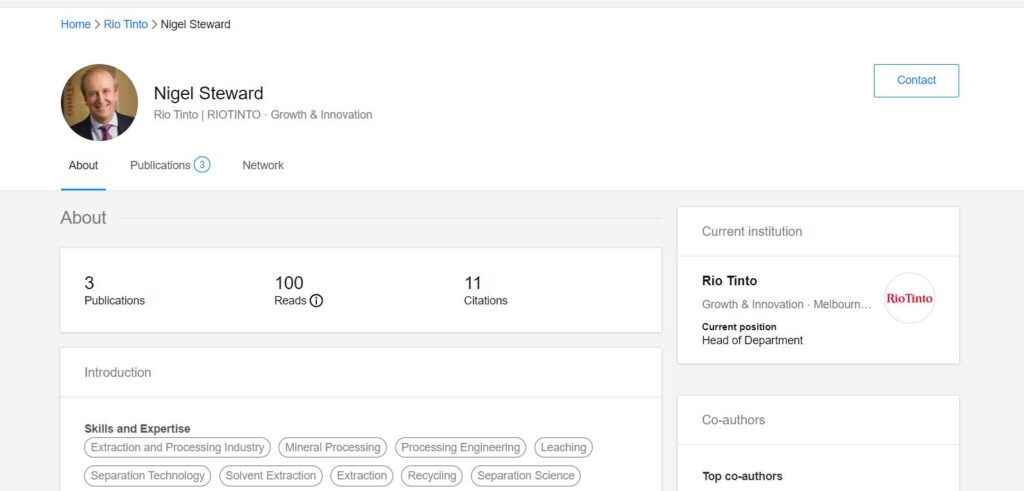
Task: Click the large 'About' section heading
Action: (83, 218)
